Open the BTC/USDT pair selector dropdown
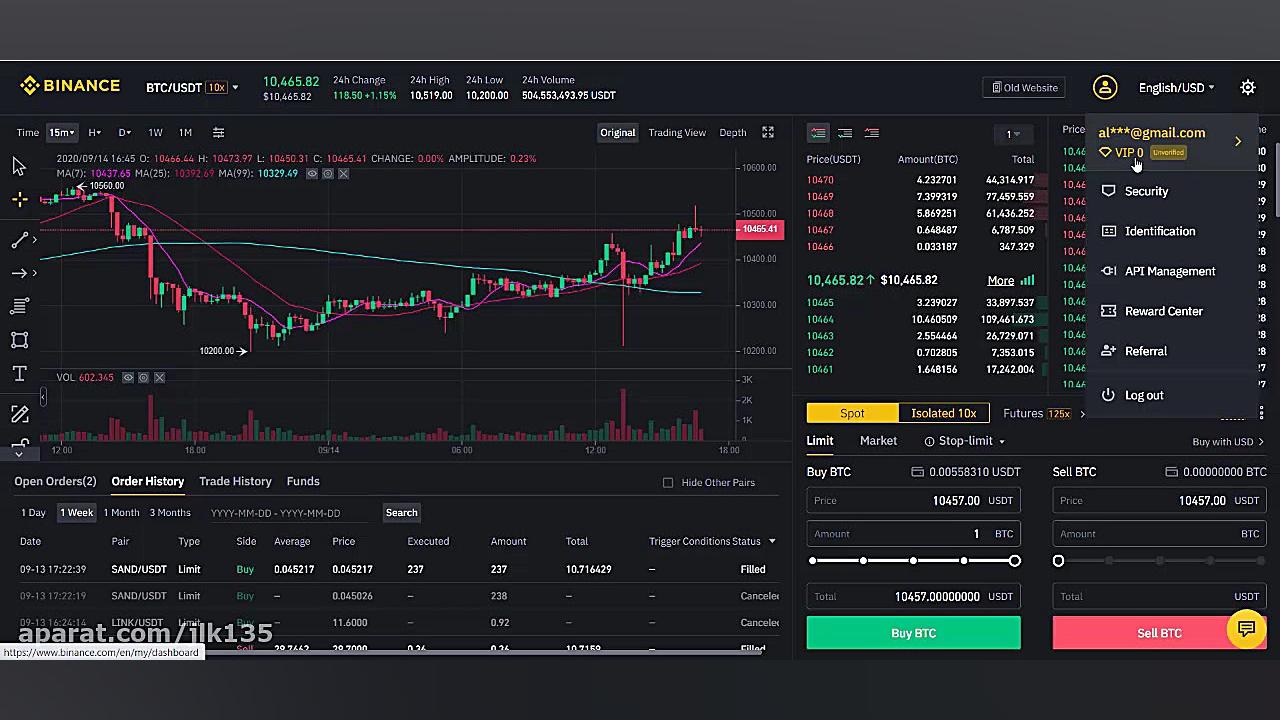The width and height of the screenshot is (1280, 720). [x=192, y=87]
